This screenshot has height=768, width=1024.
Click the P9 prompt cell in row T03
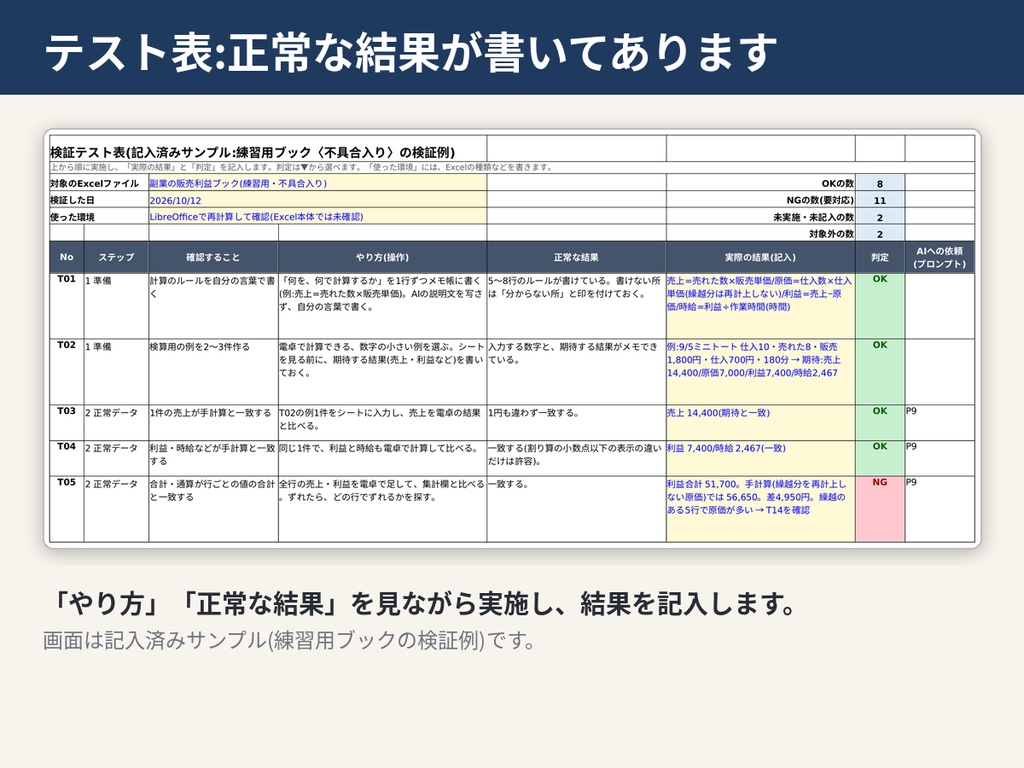click(939, 423)
